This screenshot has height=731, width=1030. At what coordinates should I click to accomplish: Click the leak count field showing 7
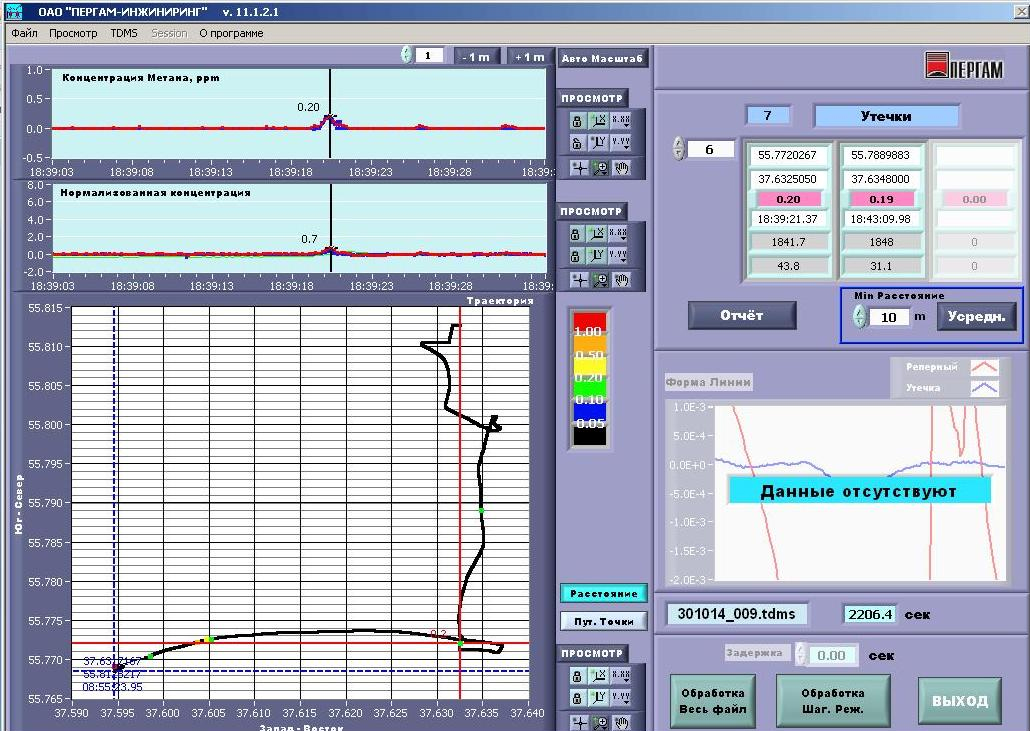click(767, 116)
